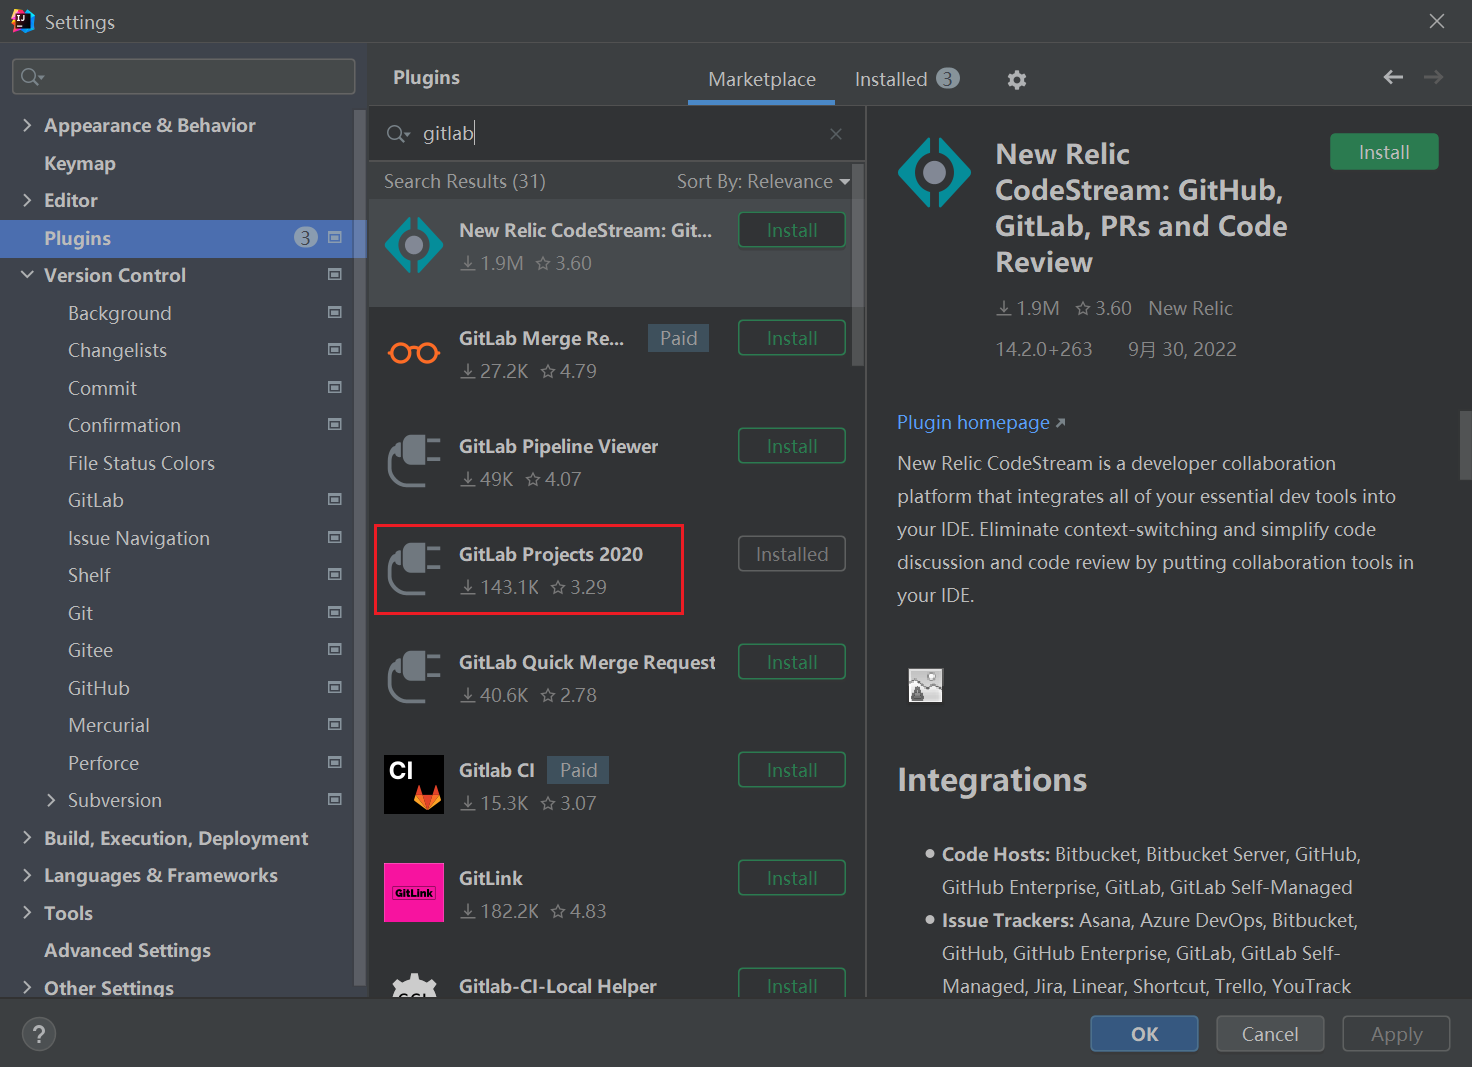Click the GitLab Projects 2020 plug icon
Viewport: 1472px width, 1067px height.
pyautogui.click(x=414, y=569)
